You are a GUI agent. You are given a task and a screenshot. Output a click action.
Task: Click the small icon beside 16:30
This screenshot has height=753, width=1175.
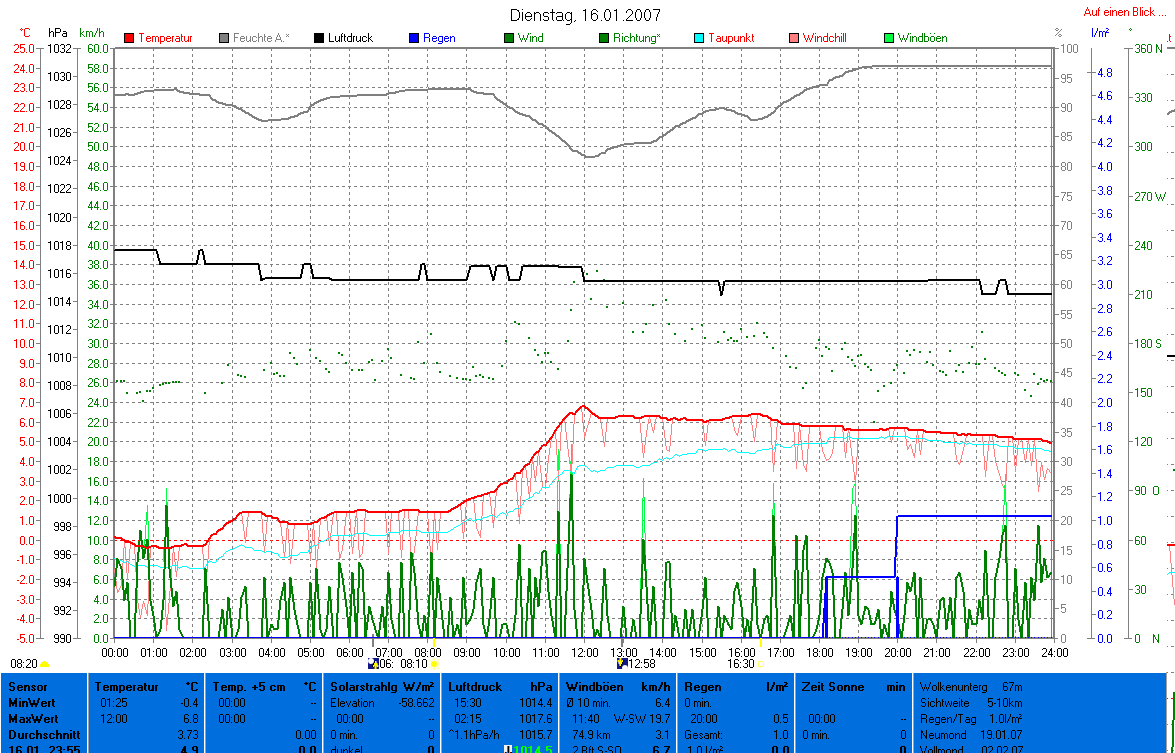coord(760,663)
